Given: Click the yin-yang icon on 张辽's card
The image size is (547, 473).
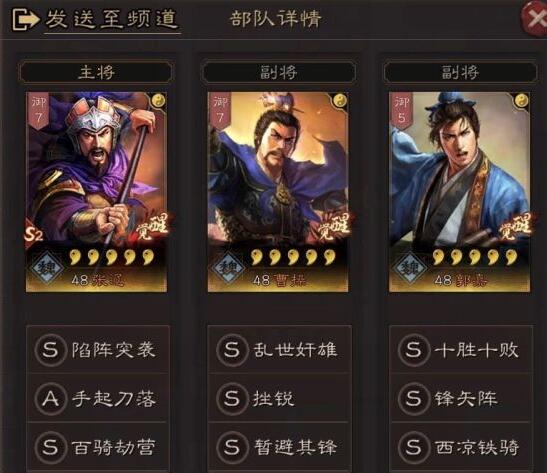Looking at the screenshot, I should tap(158, 100).
